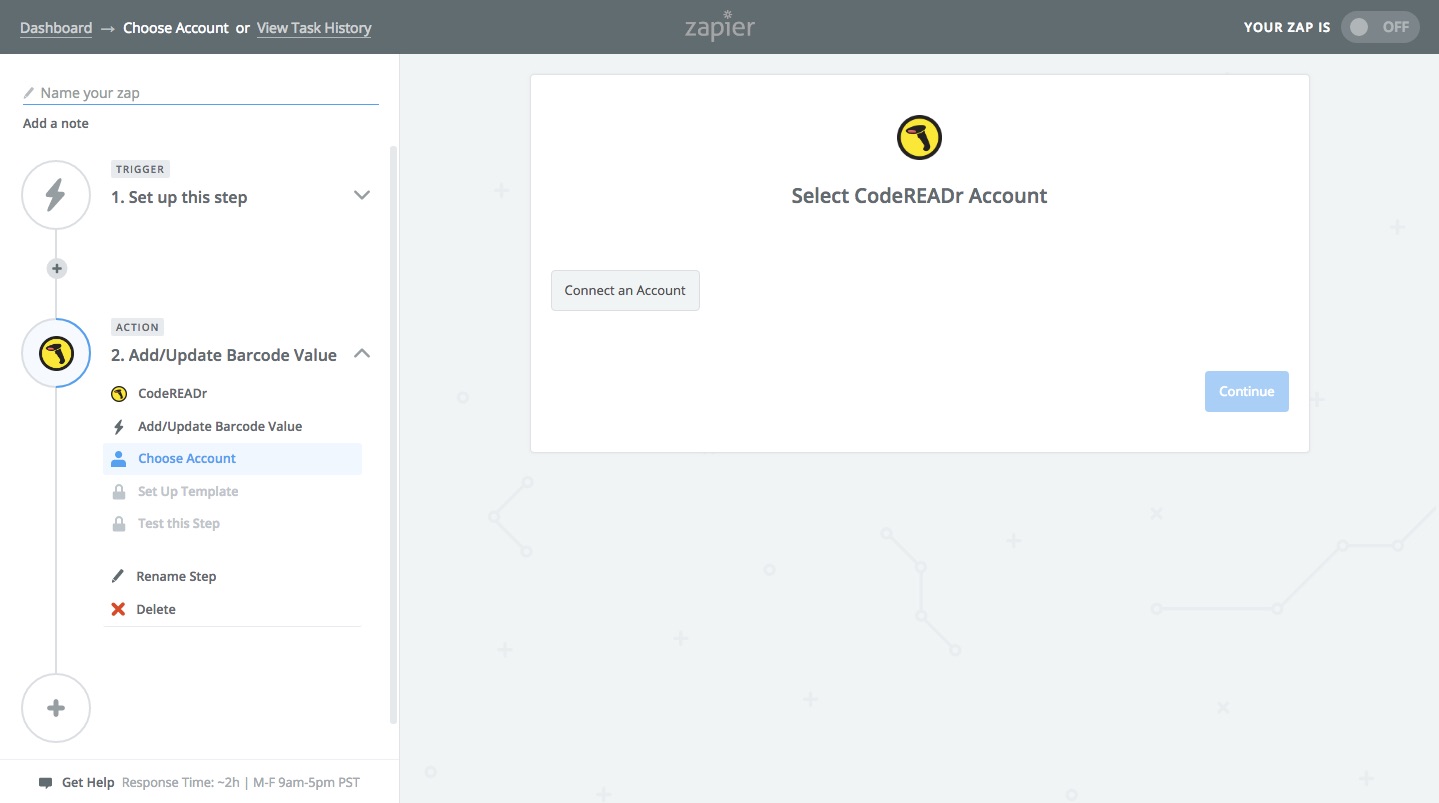
Task: Click Get Help link at bottom
Action: [88, 783]
